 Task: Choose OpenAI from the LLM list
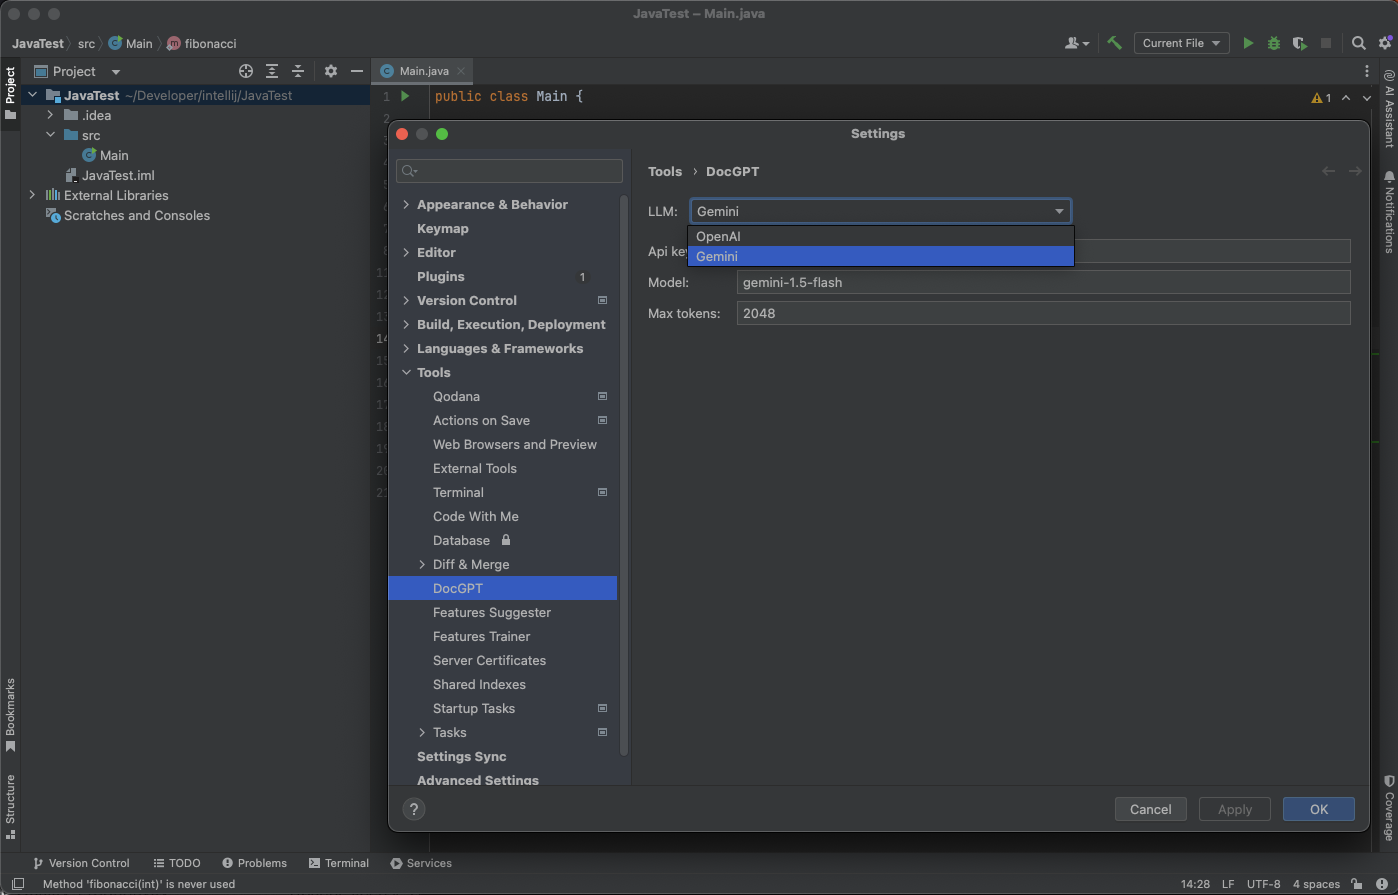coord(881,236)
